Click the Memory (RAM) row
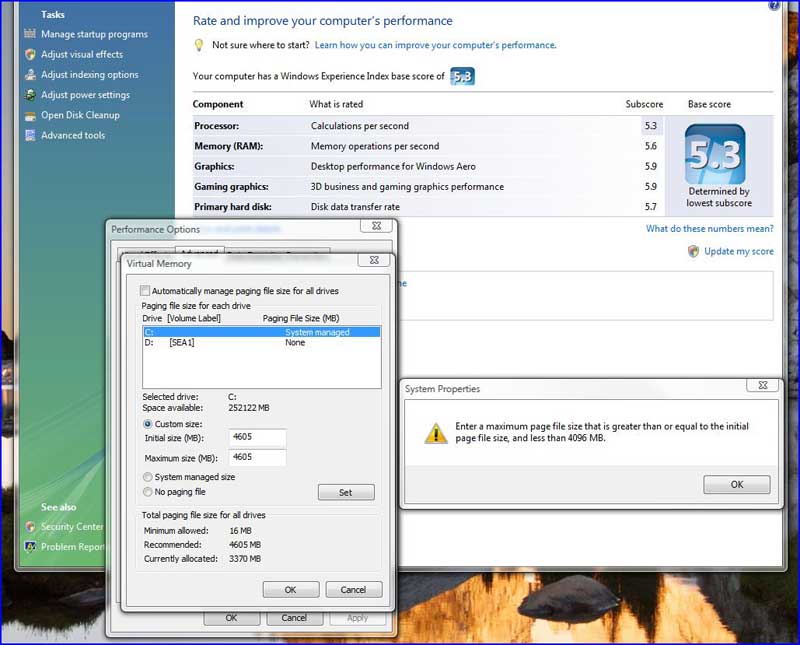This screenshot has height=645, width=800. click(428, 146)
